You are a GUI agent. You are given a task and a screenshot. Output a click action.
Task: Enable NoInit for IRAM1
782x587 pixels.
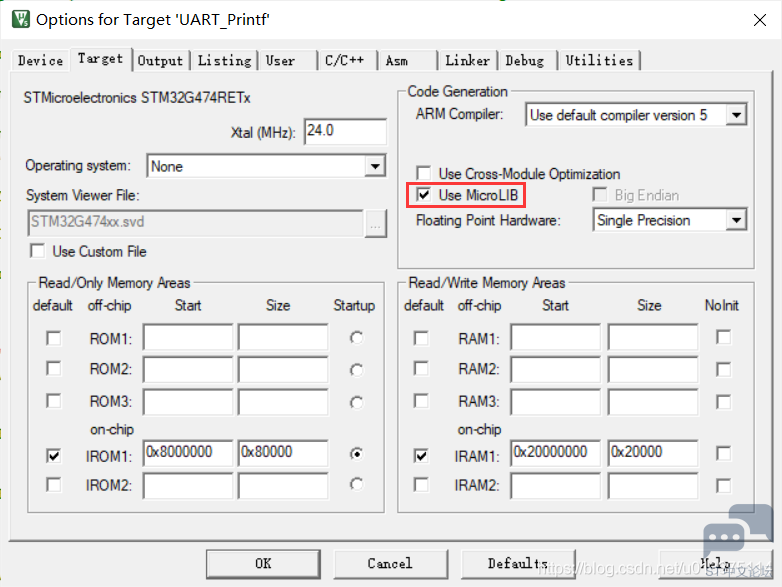tap(723, 453)
